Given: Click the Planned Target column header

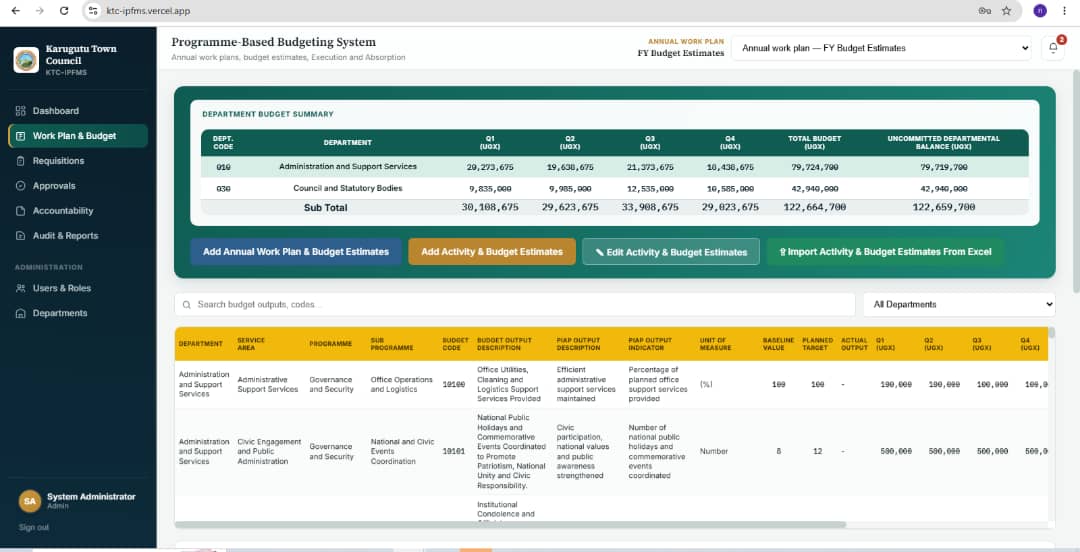Looking at the screenshot, I should click(x=818, y=344).
